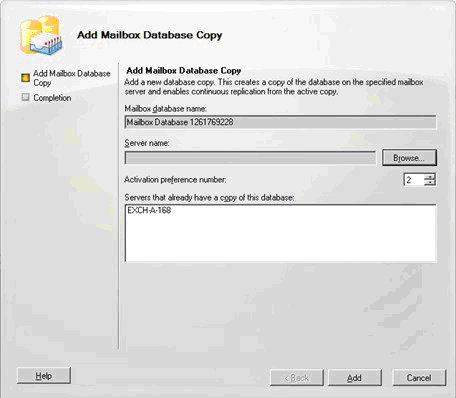Click empty area of the servers list box
The height and width of the screenshot is (398, 456).
[280, 240]
